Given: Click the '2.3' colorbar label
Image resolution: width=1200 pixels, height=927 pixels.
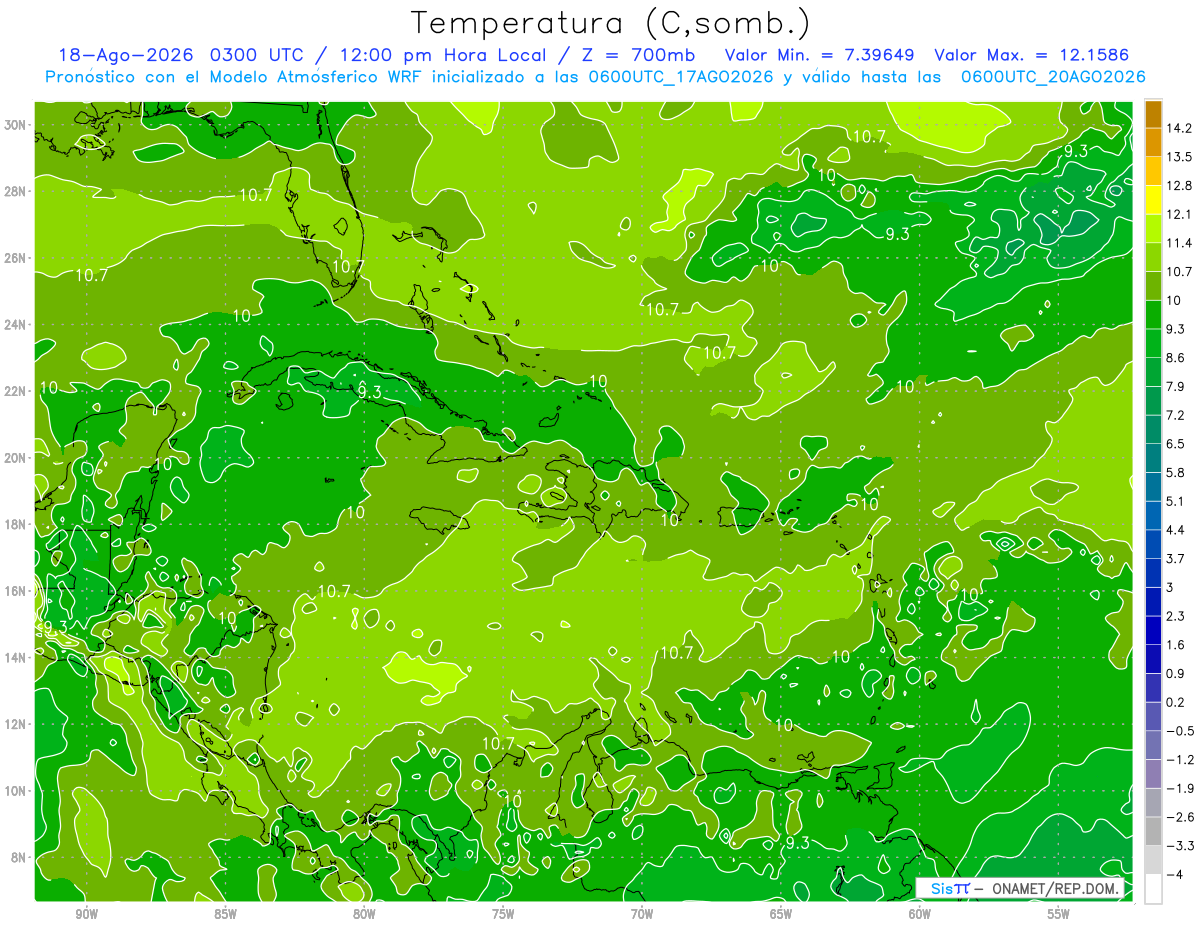Looking at the screenshot, I should click(x=1175, y=616).
